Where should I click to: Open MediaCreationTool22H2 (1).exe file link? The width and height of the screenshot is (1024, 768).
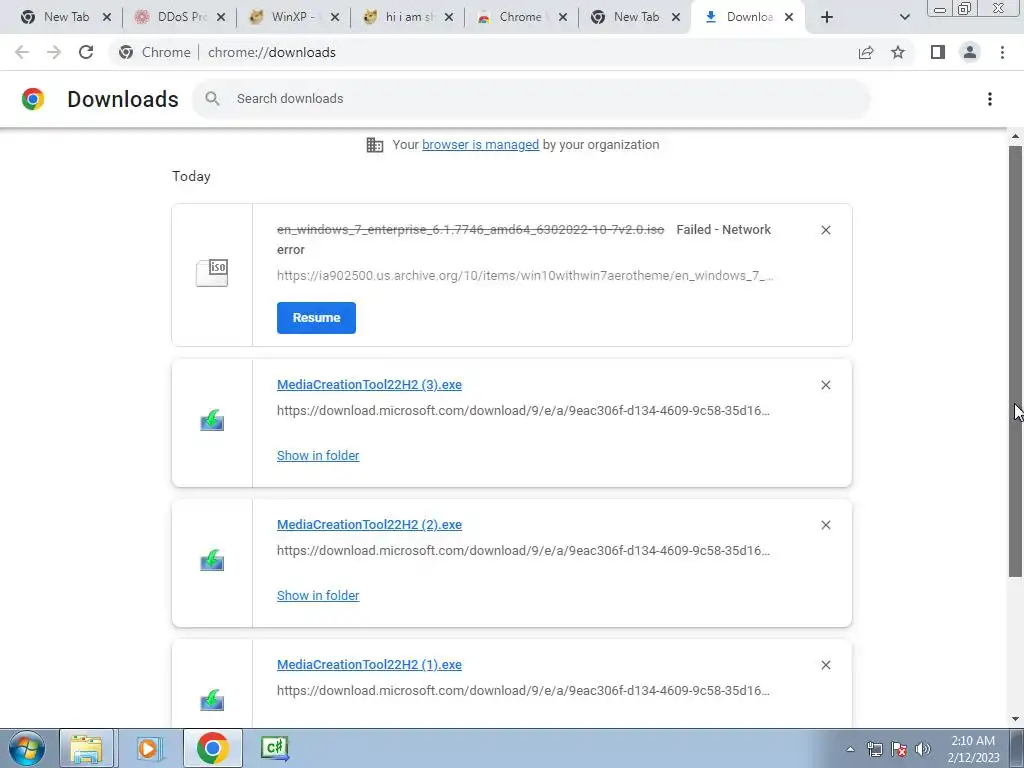369,664
